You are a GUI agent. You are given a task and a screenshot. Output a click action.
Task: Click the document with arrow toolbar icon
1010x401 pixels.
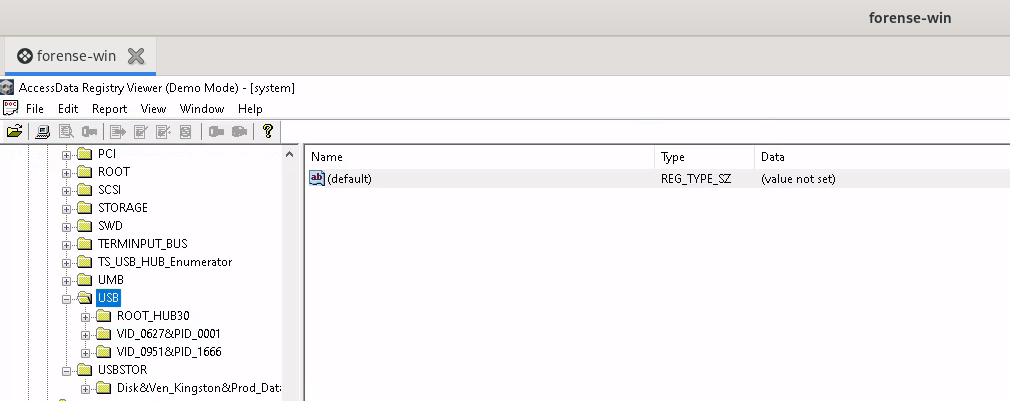pos(118,132)
